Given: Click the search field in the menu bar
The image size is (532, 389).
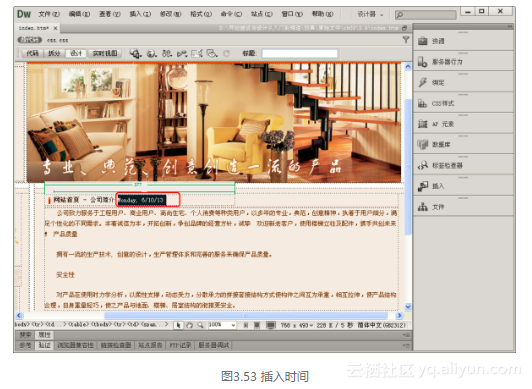Looking at the screenshot, I should 425,15.
